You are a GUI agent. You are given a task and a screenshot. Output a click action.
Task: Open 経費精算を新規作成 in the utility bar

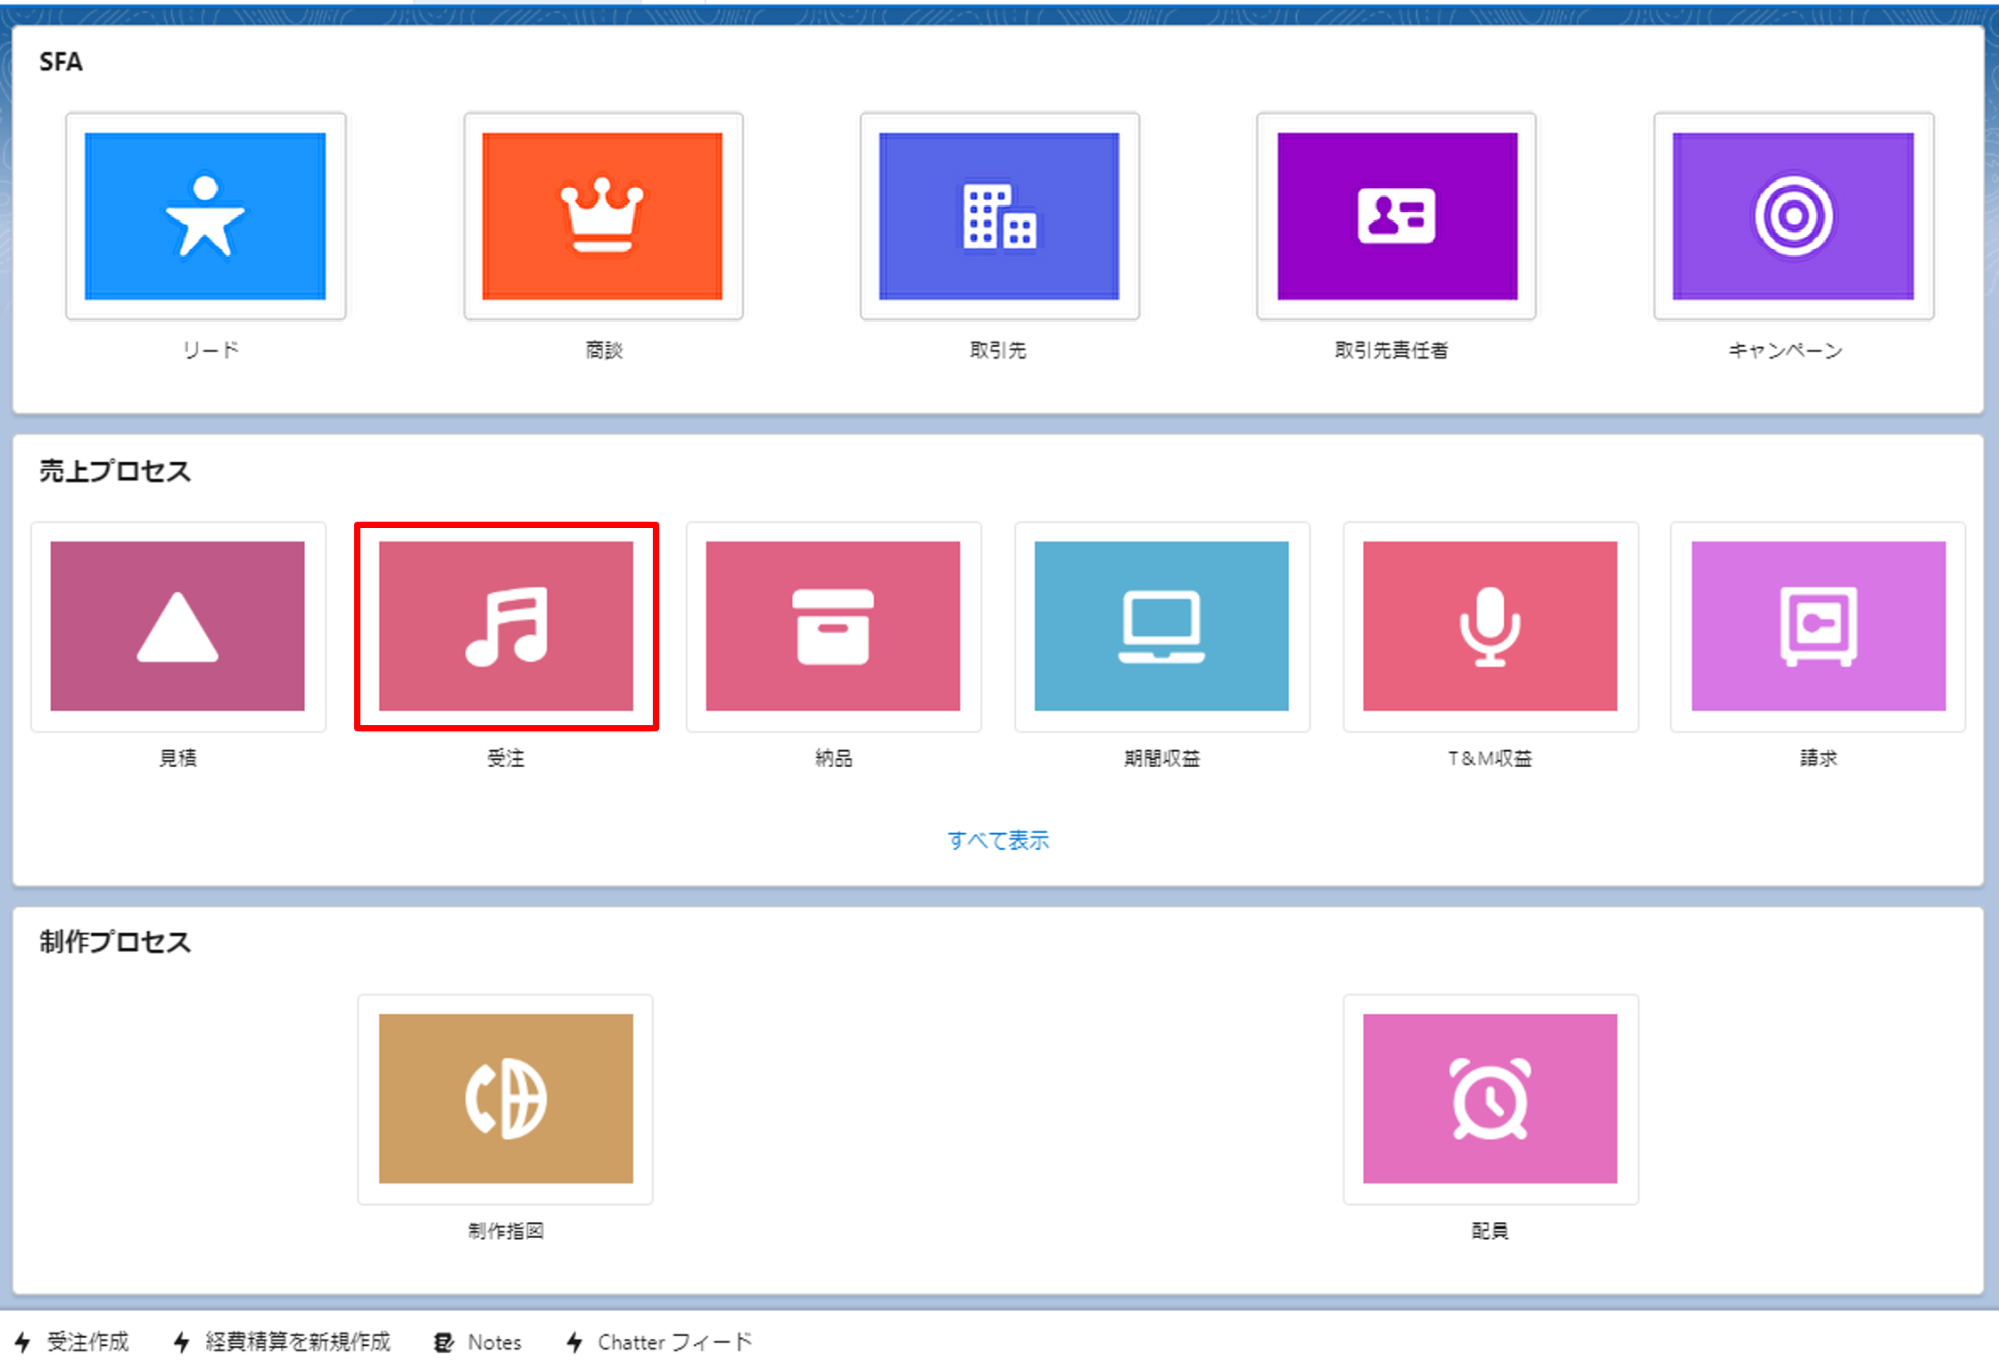coord(282,1342)
